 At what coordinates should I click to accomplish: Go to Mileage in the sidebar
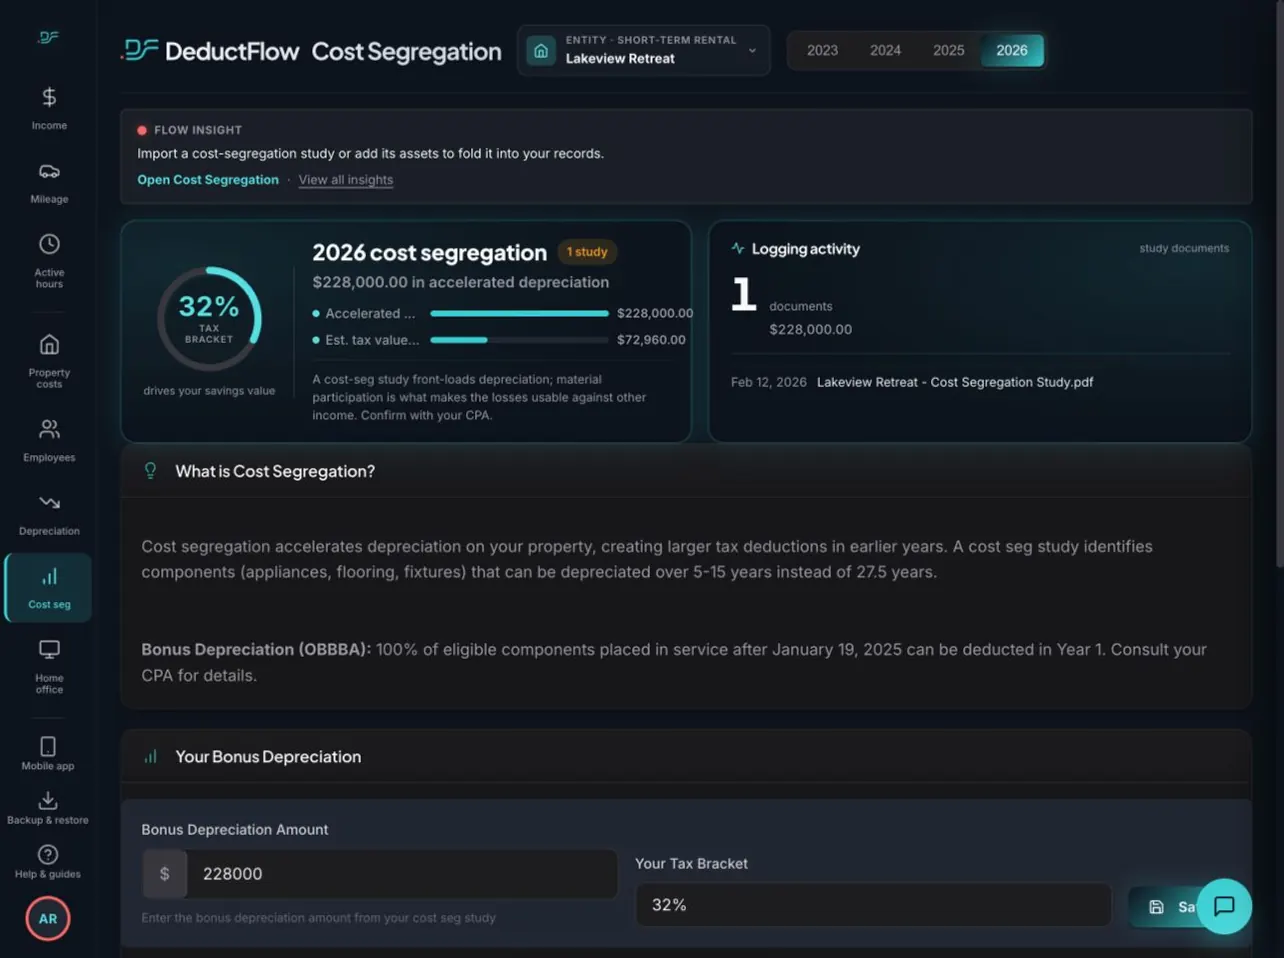click(49, 183)
